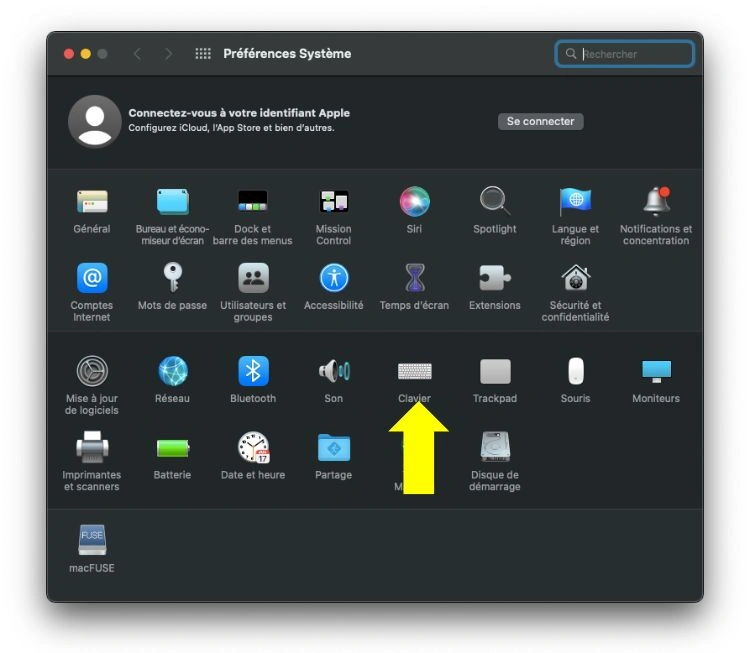Open the Son preferences pane

[x=334, y=371]
